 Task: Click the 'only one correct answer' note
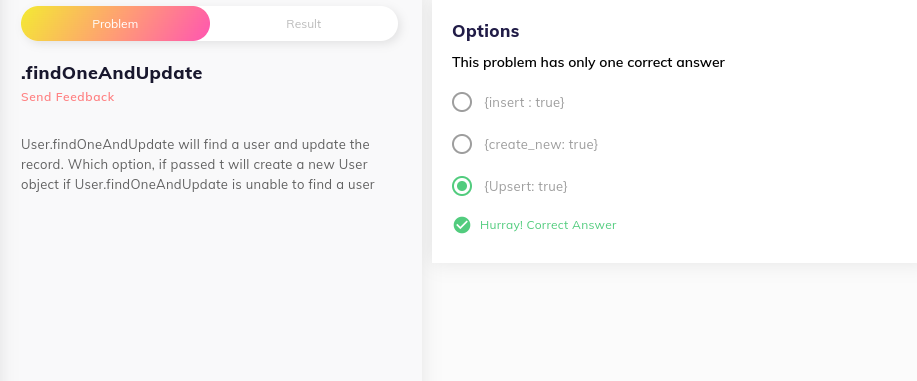[x=588, y=62]
